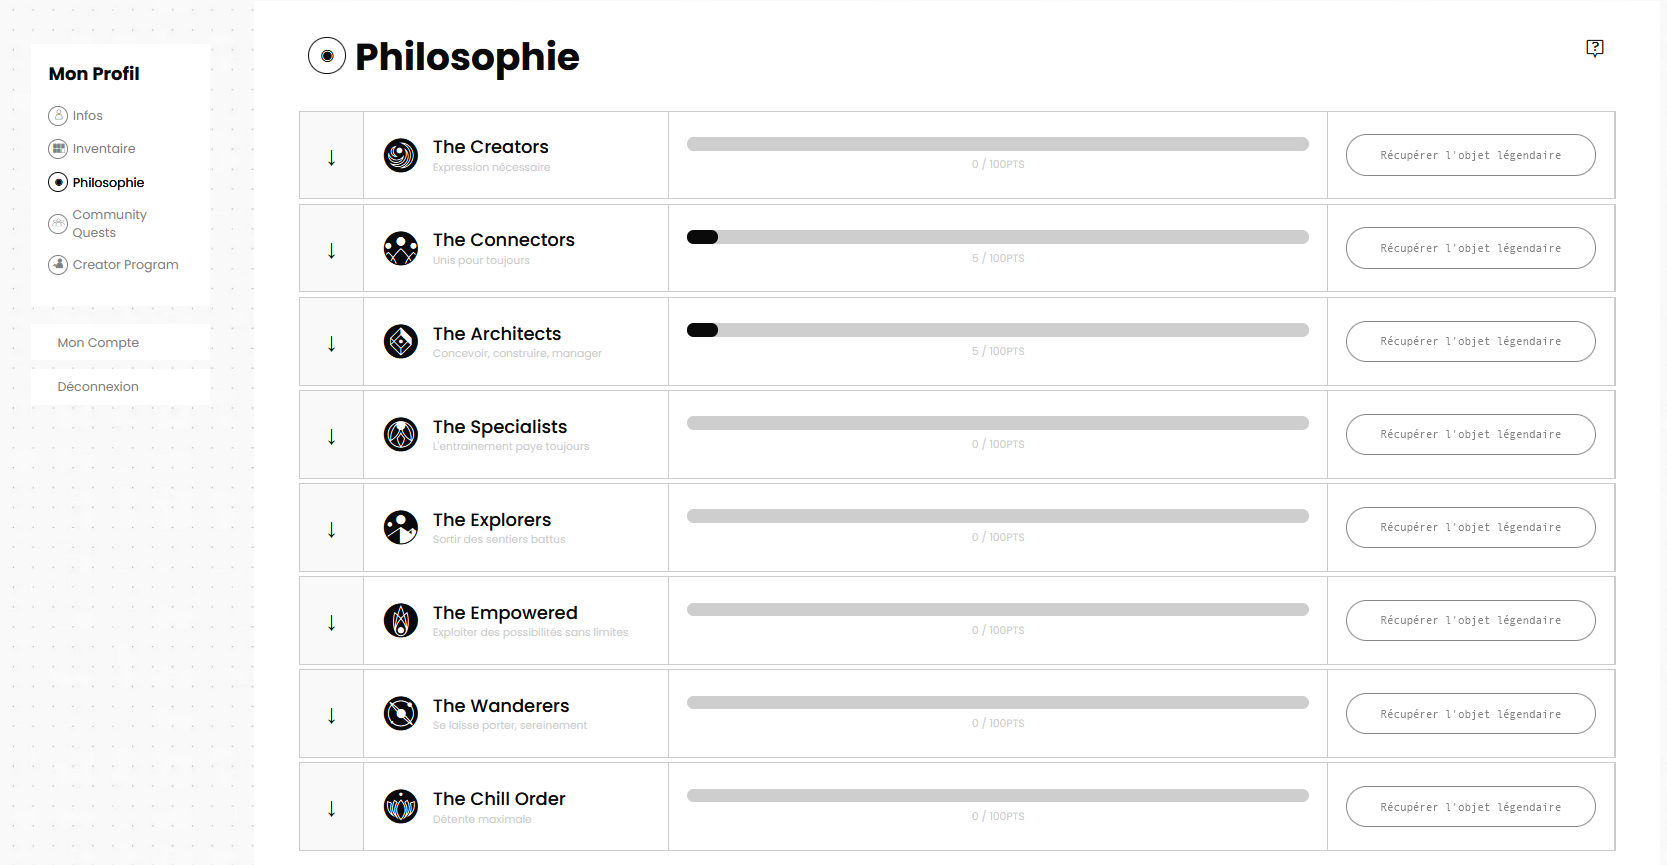Screen dimensions: 1667x865
Task: Open the help icon at top right
Action: click(x=1595, y=48)
